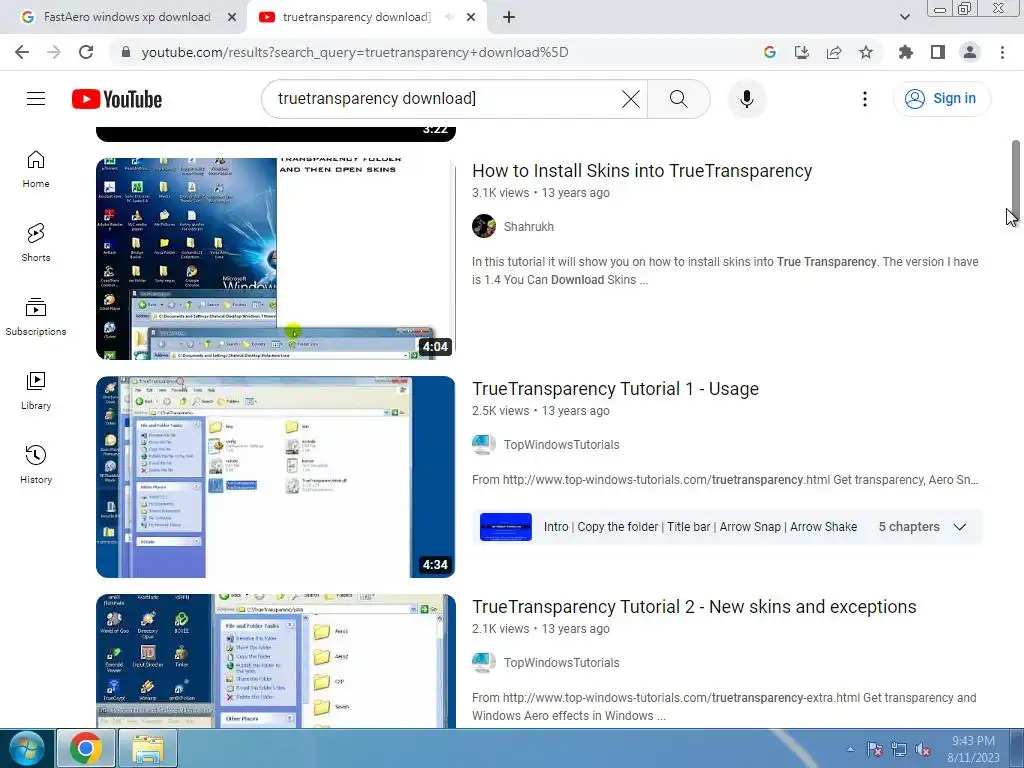Close the FastAero Google tab
Screen dimensions: 1024x768
click(232, 18)
